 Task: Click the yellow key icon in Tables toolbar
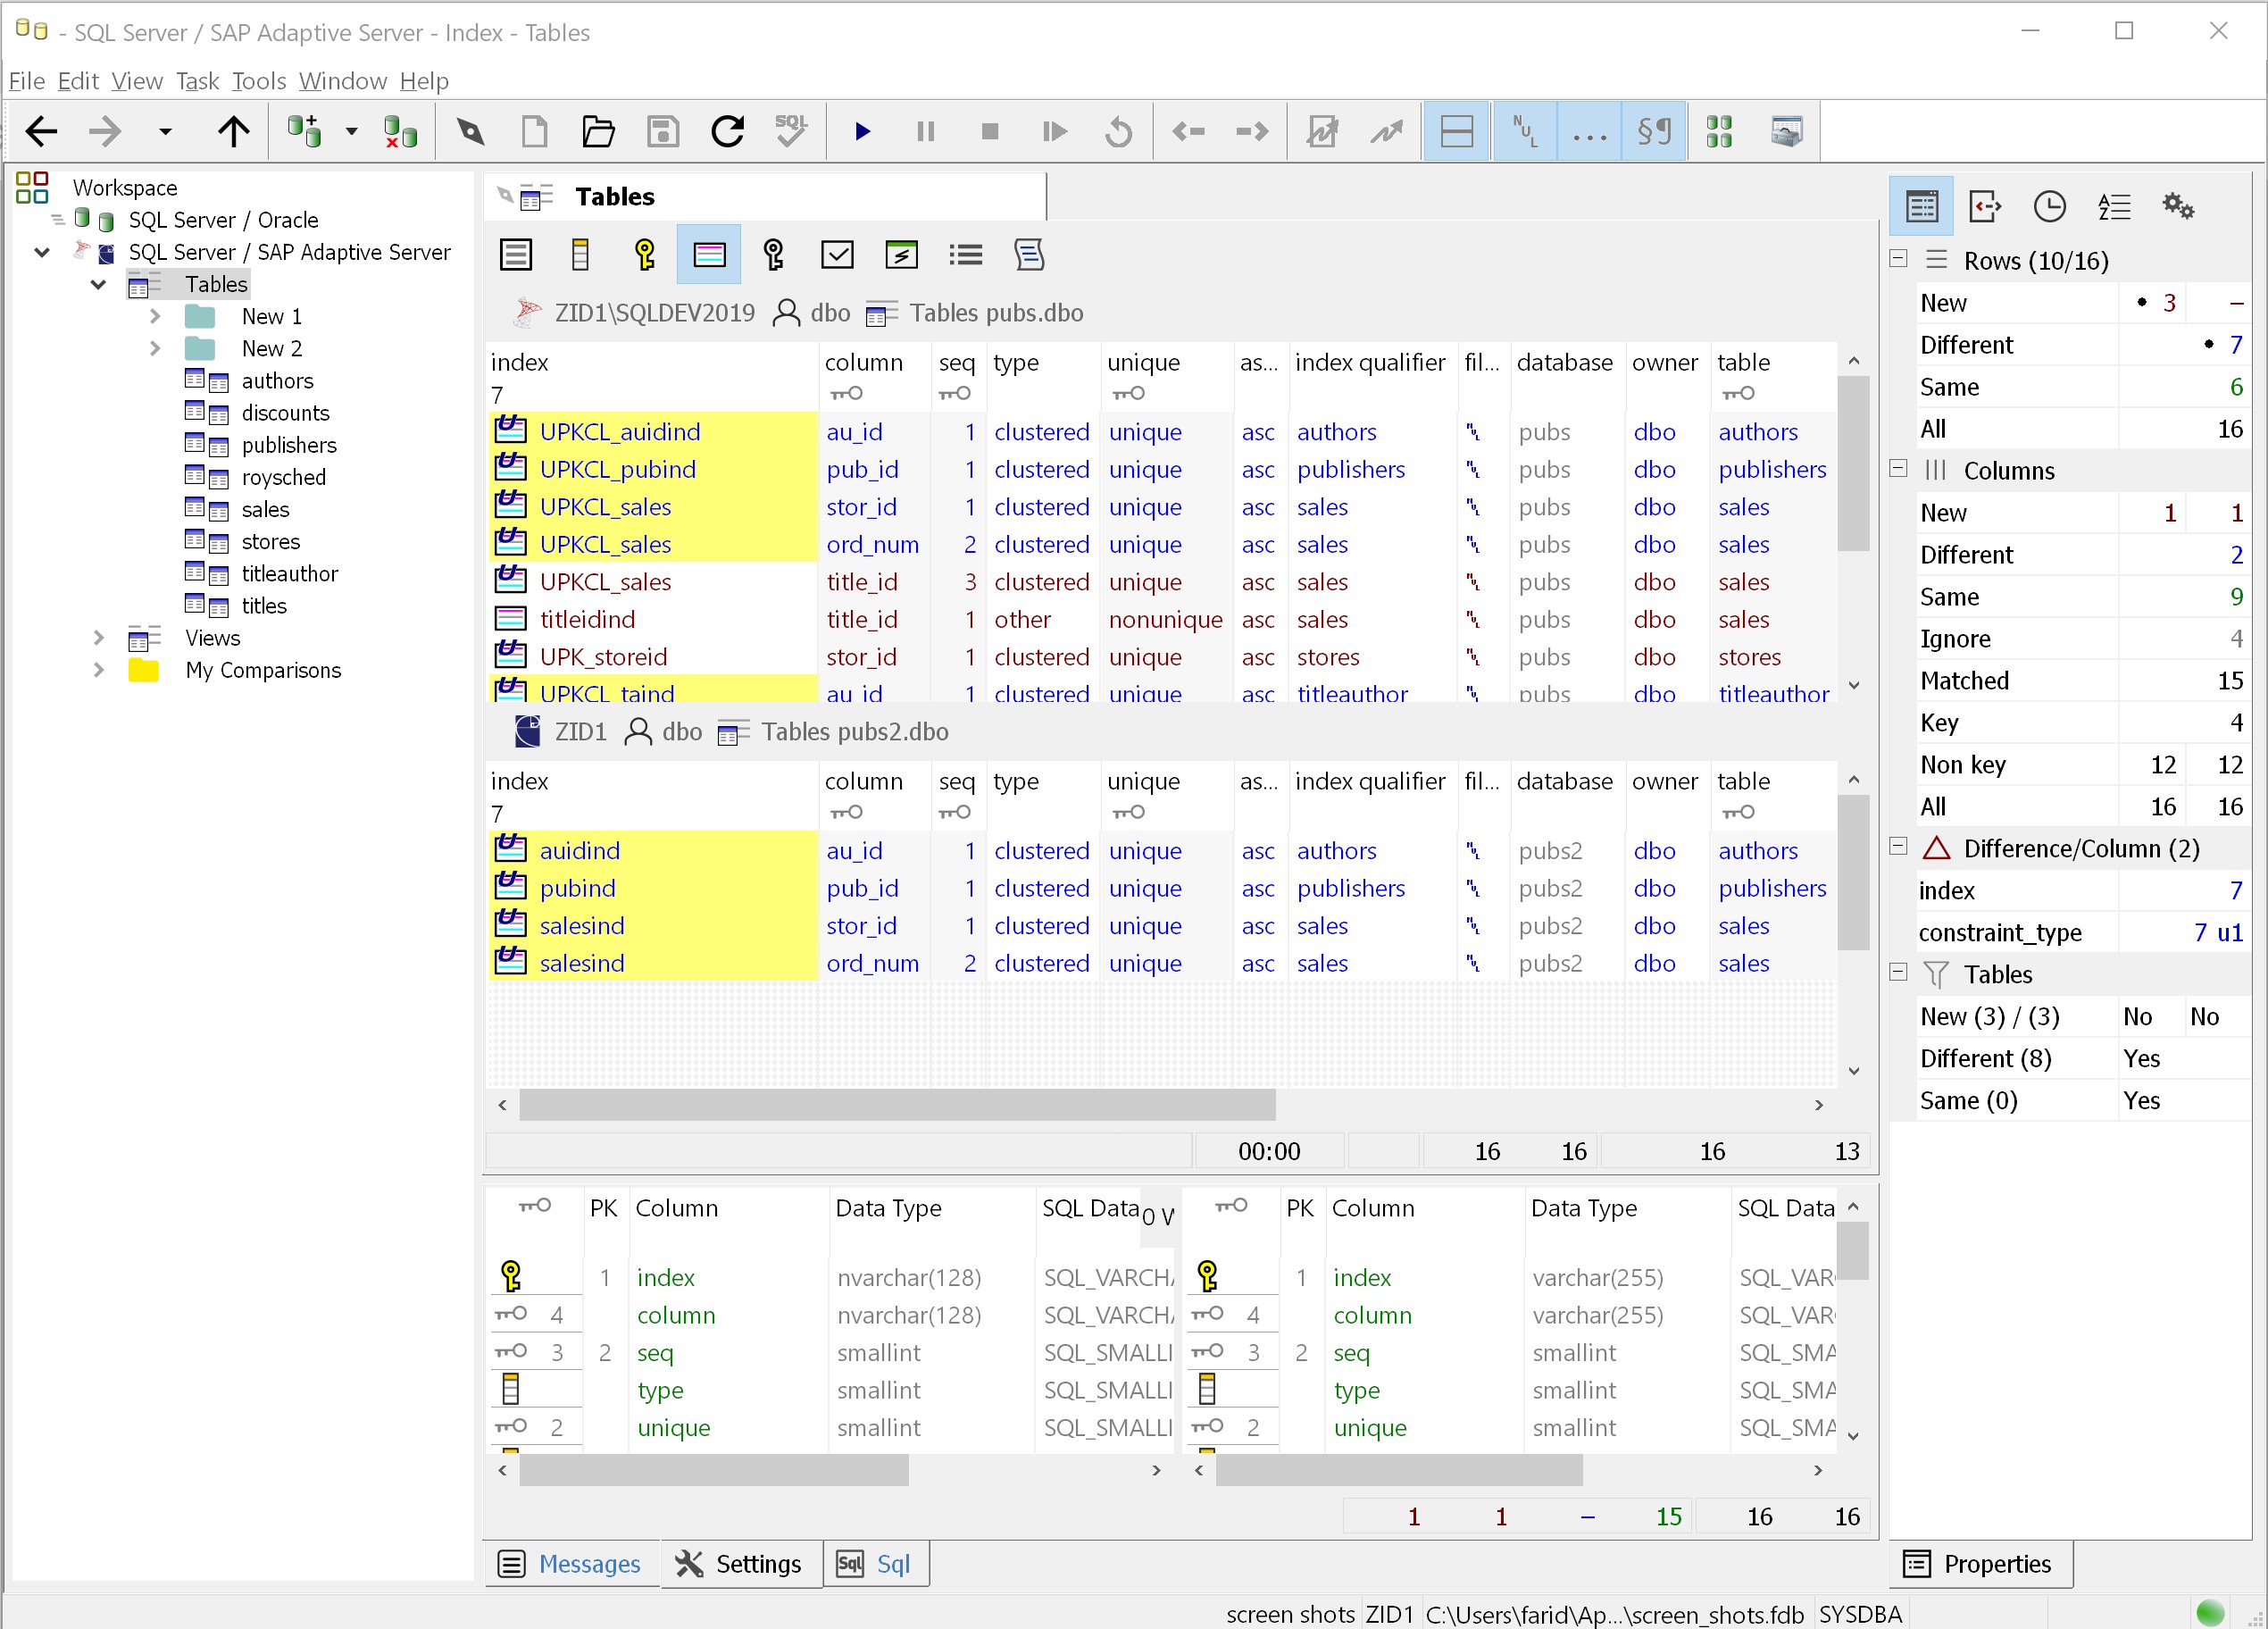pyautogui.click(x=645, y=255)
